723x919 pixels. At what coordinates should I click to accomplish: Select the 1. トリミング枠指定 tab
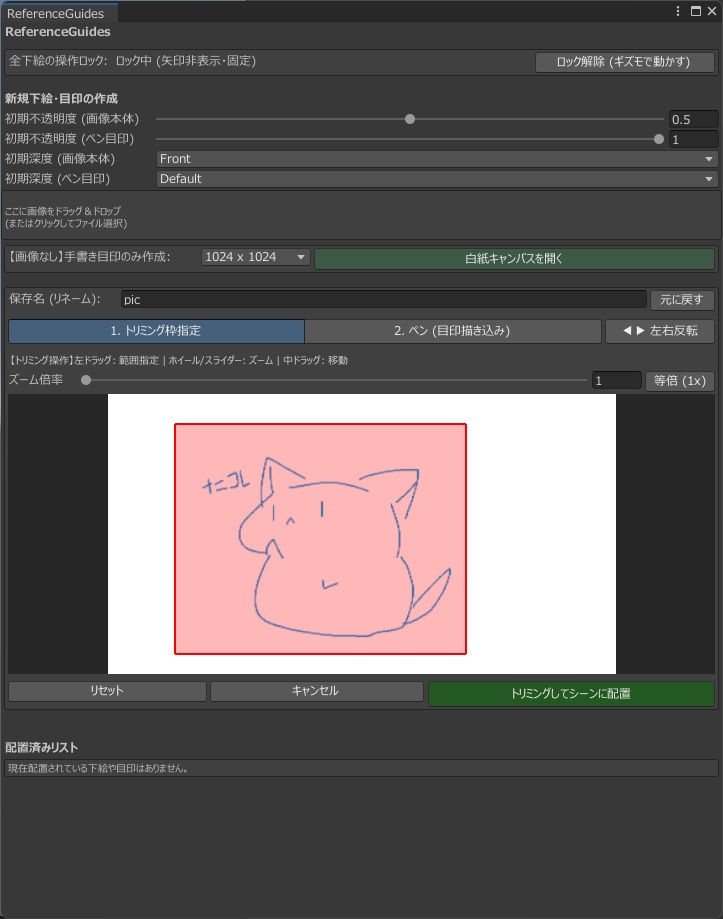coord(156,331)
